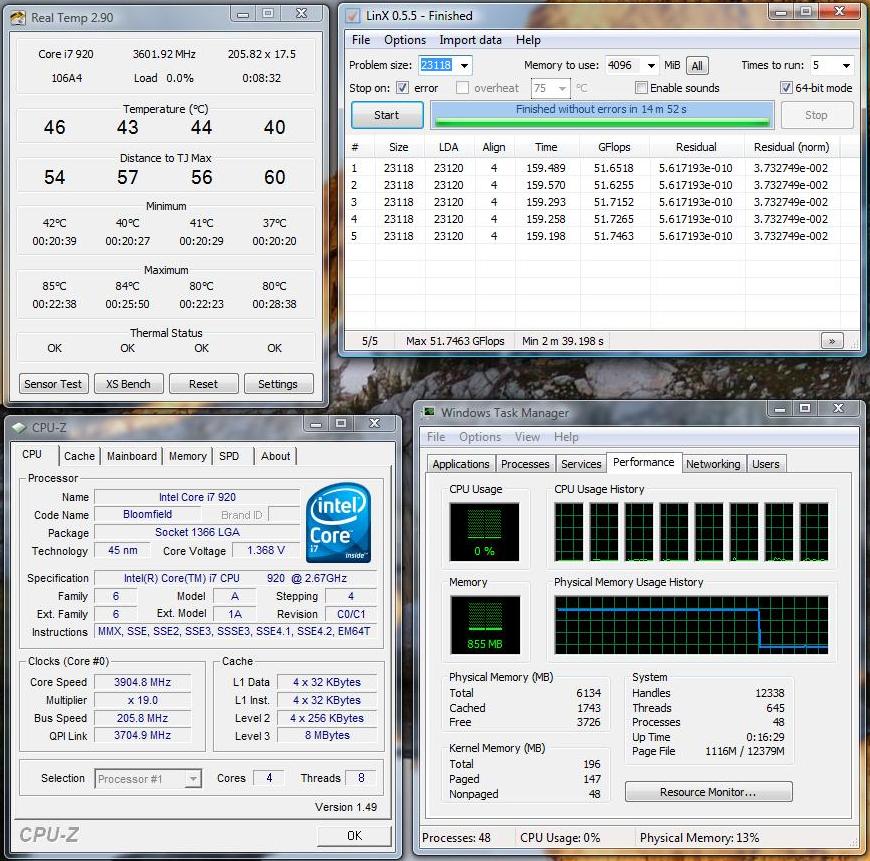Open the Times to run dropdown
Viewport: 870px width, 861px height.
coord(846,65)
